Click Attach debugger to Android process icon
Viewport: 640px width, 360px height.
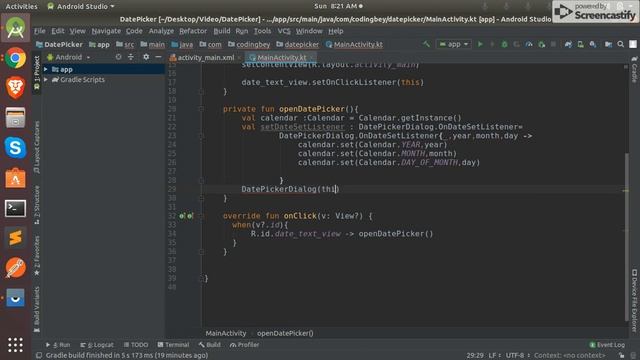542,44
